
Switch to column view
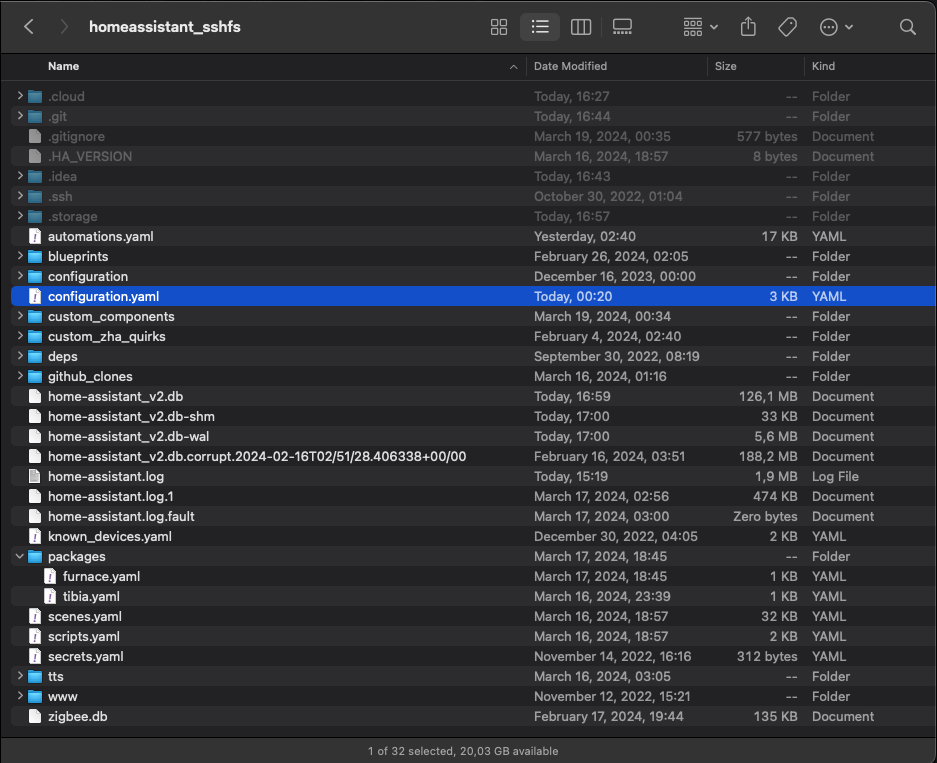tap(581, 27)
